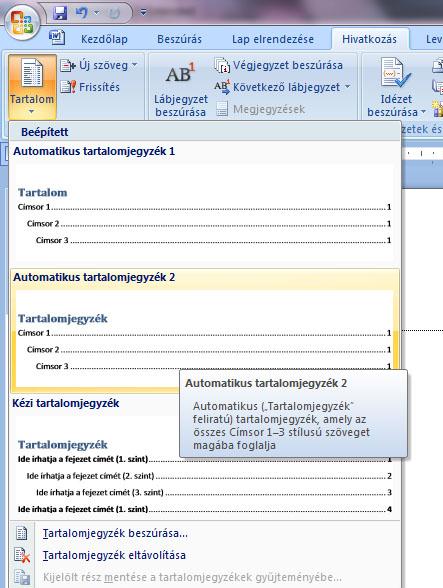The image size is (443, 588).
Task: Expand the Idézet beszúrása dropdown
Action: [423, 112]
